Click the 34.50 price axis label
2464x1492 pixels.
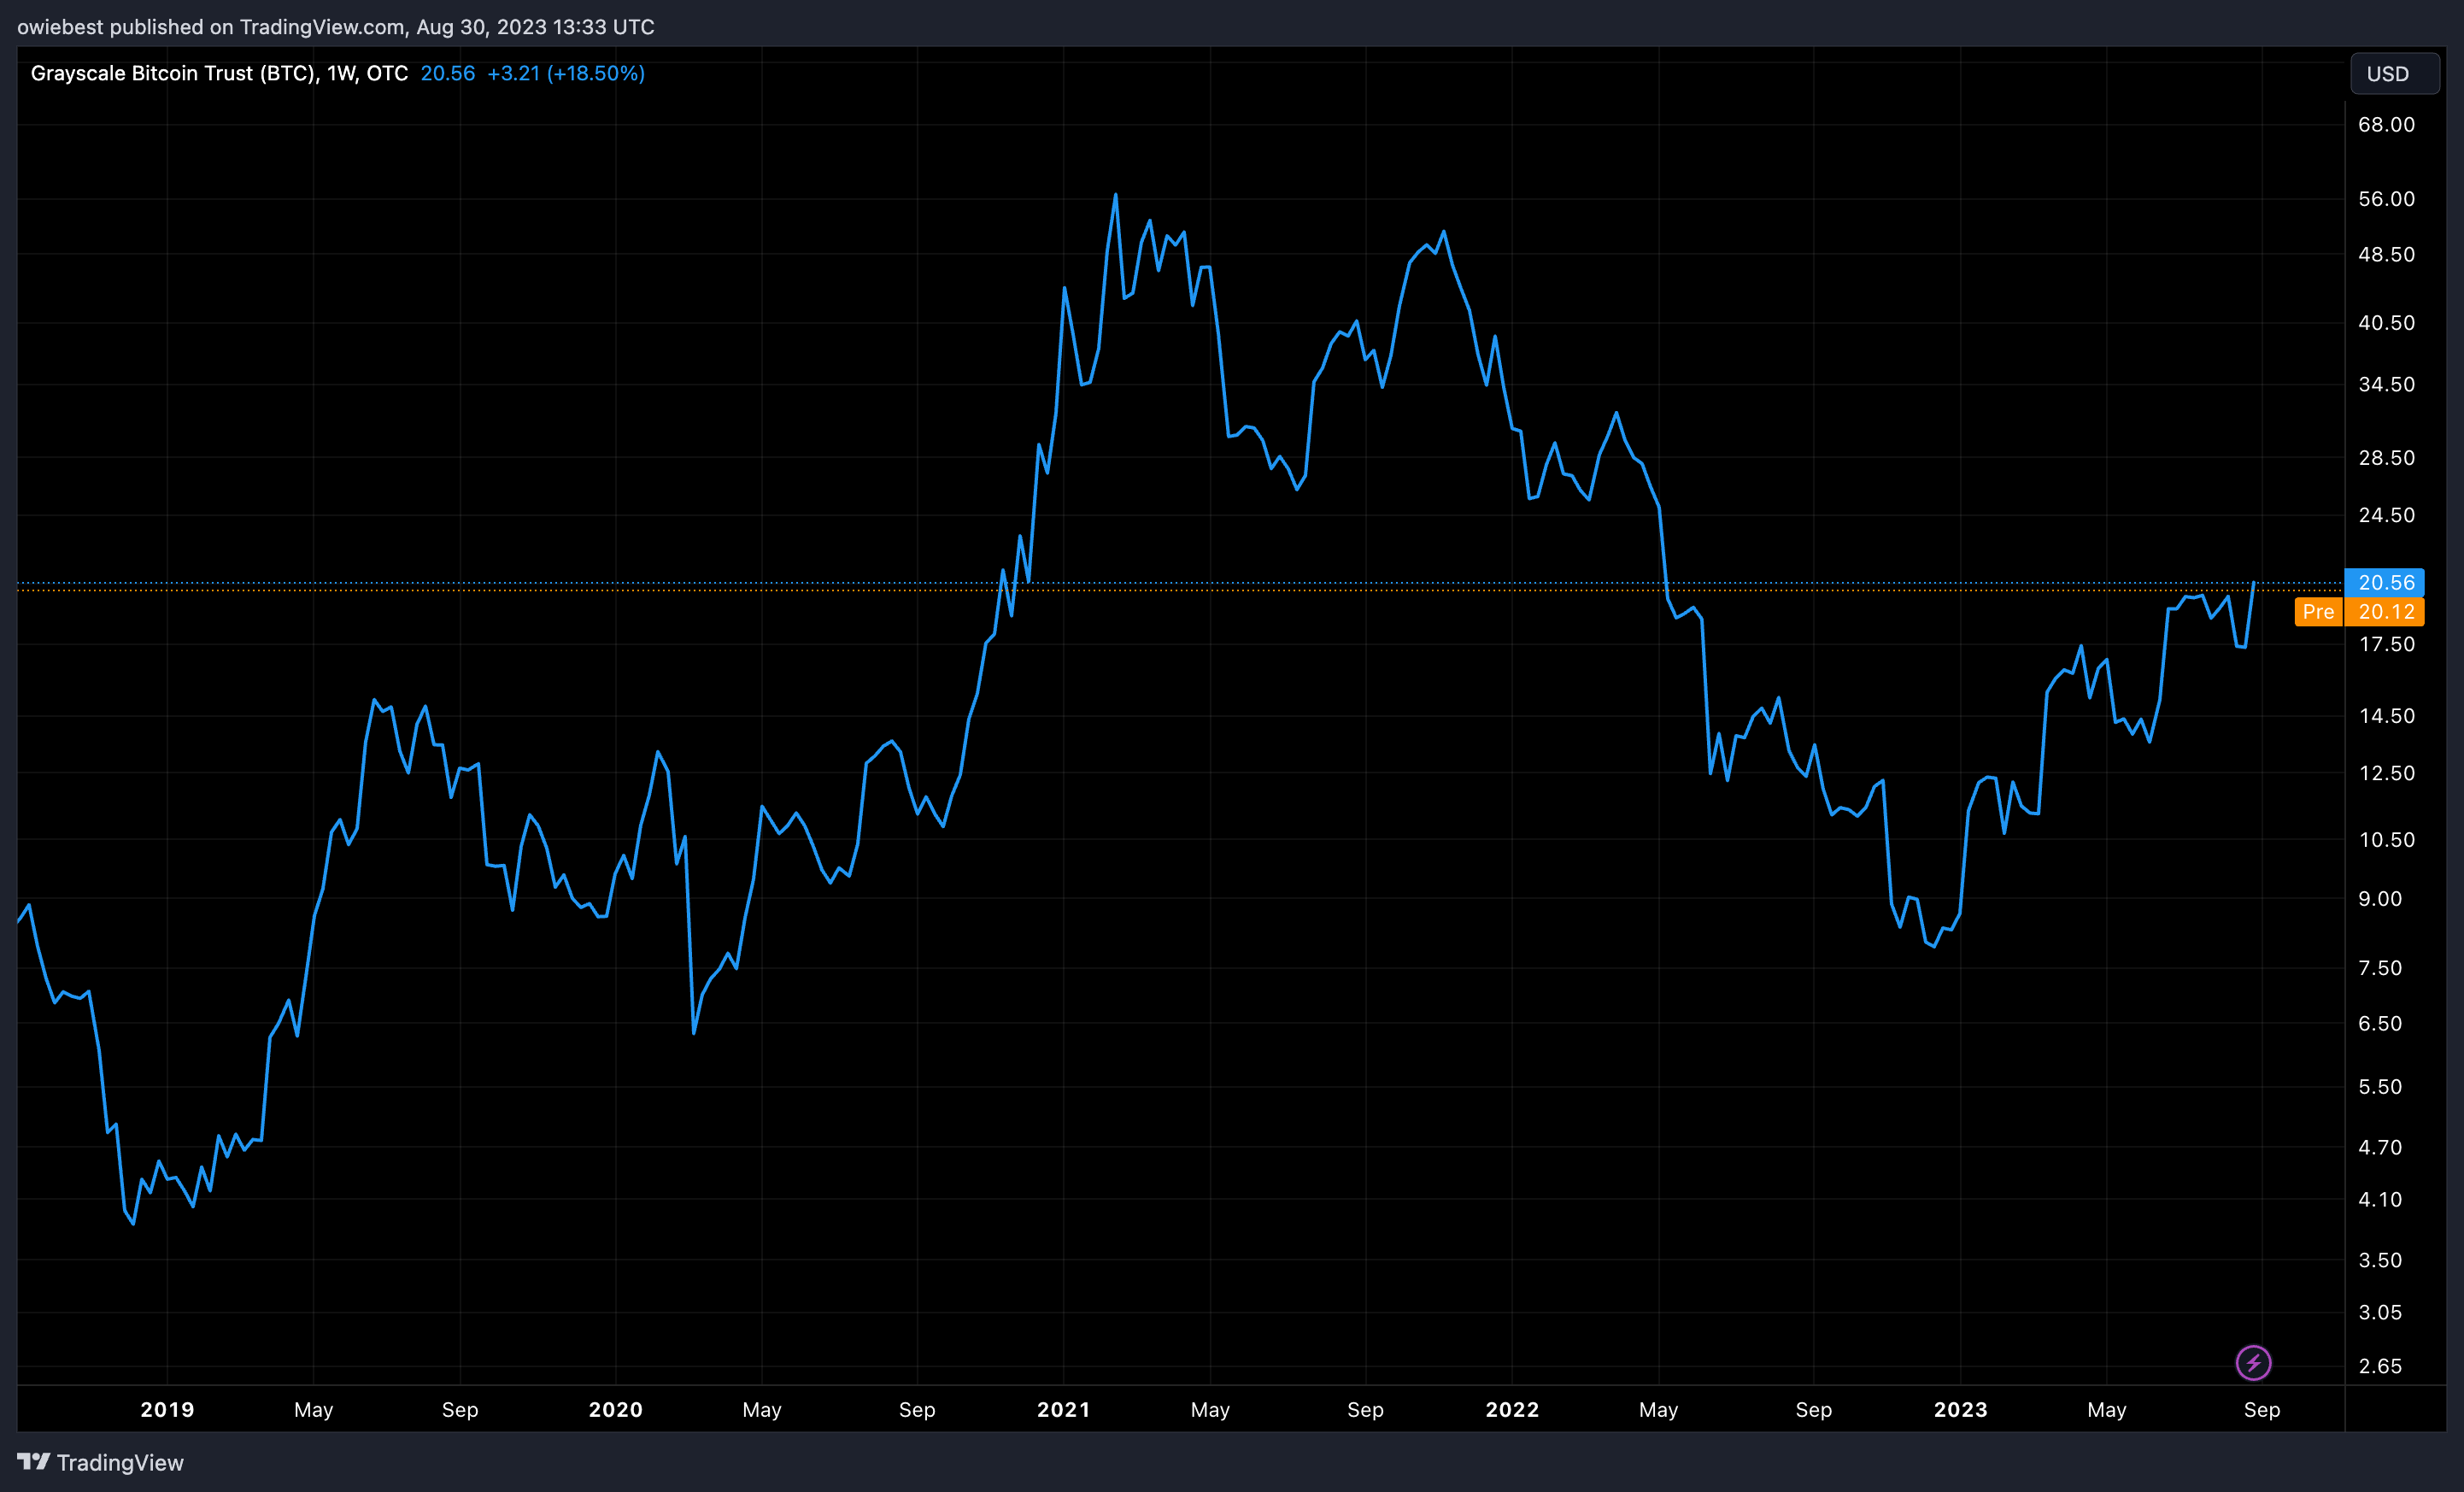2386,384
